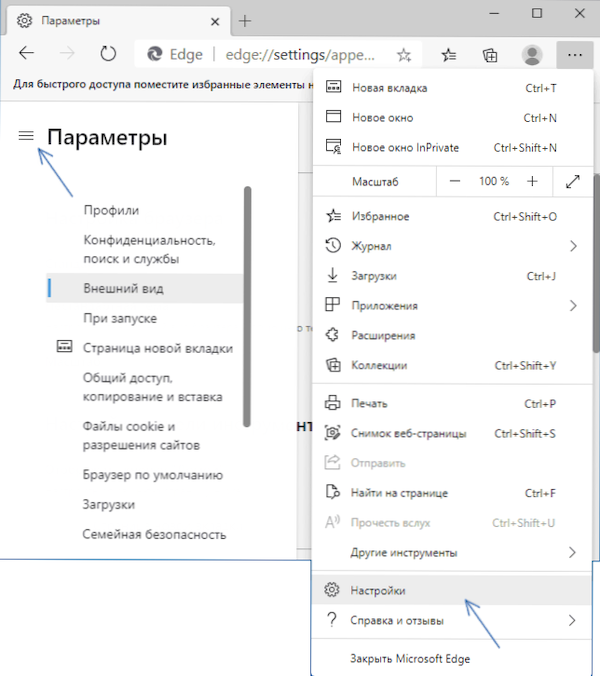Open a new tab with the plus button

tap(245, 21)
